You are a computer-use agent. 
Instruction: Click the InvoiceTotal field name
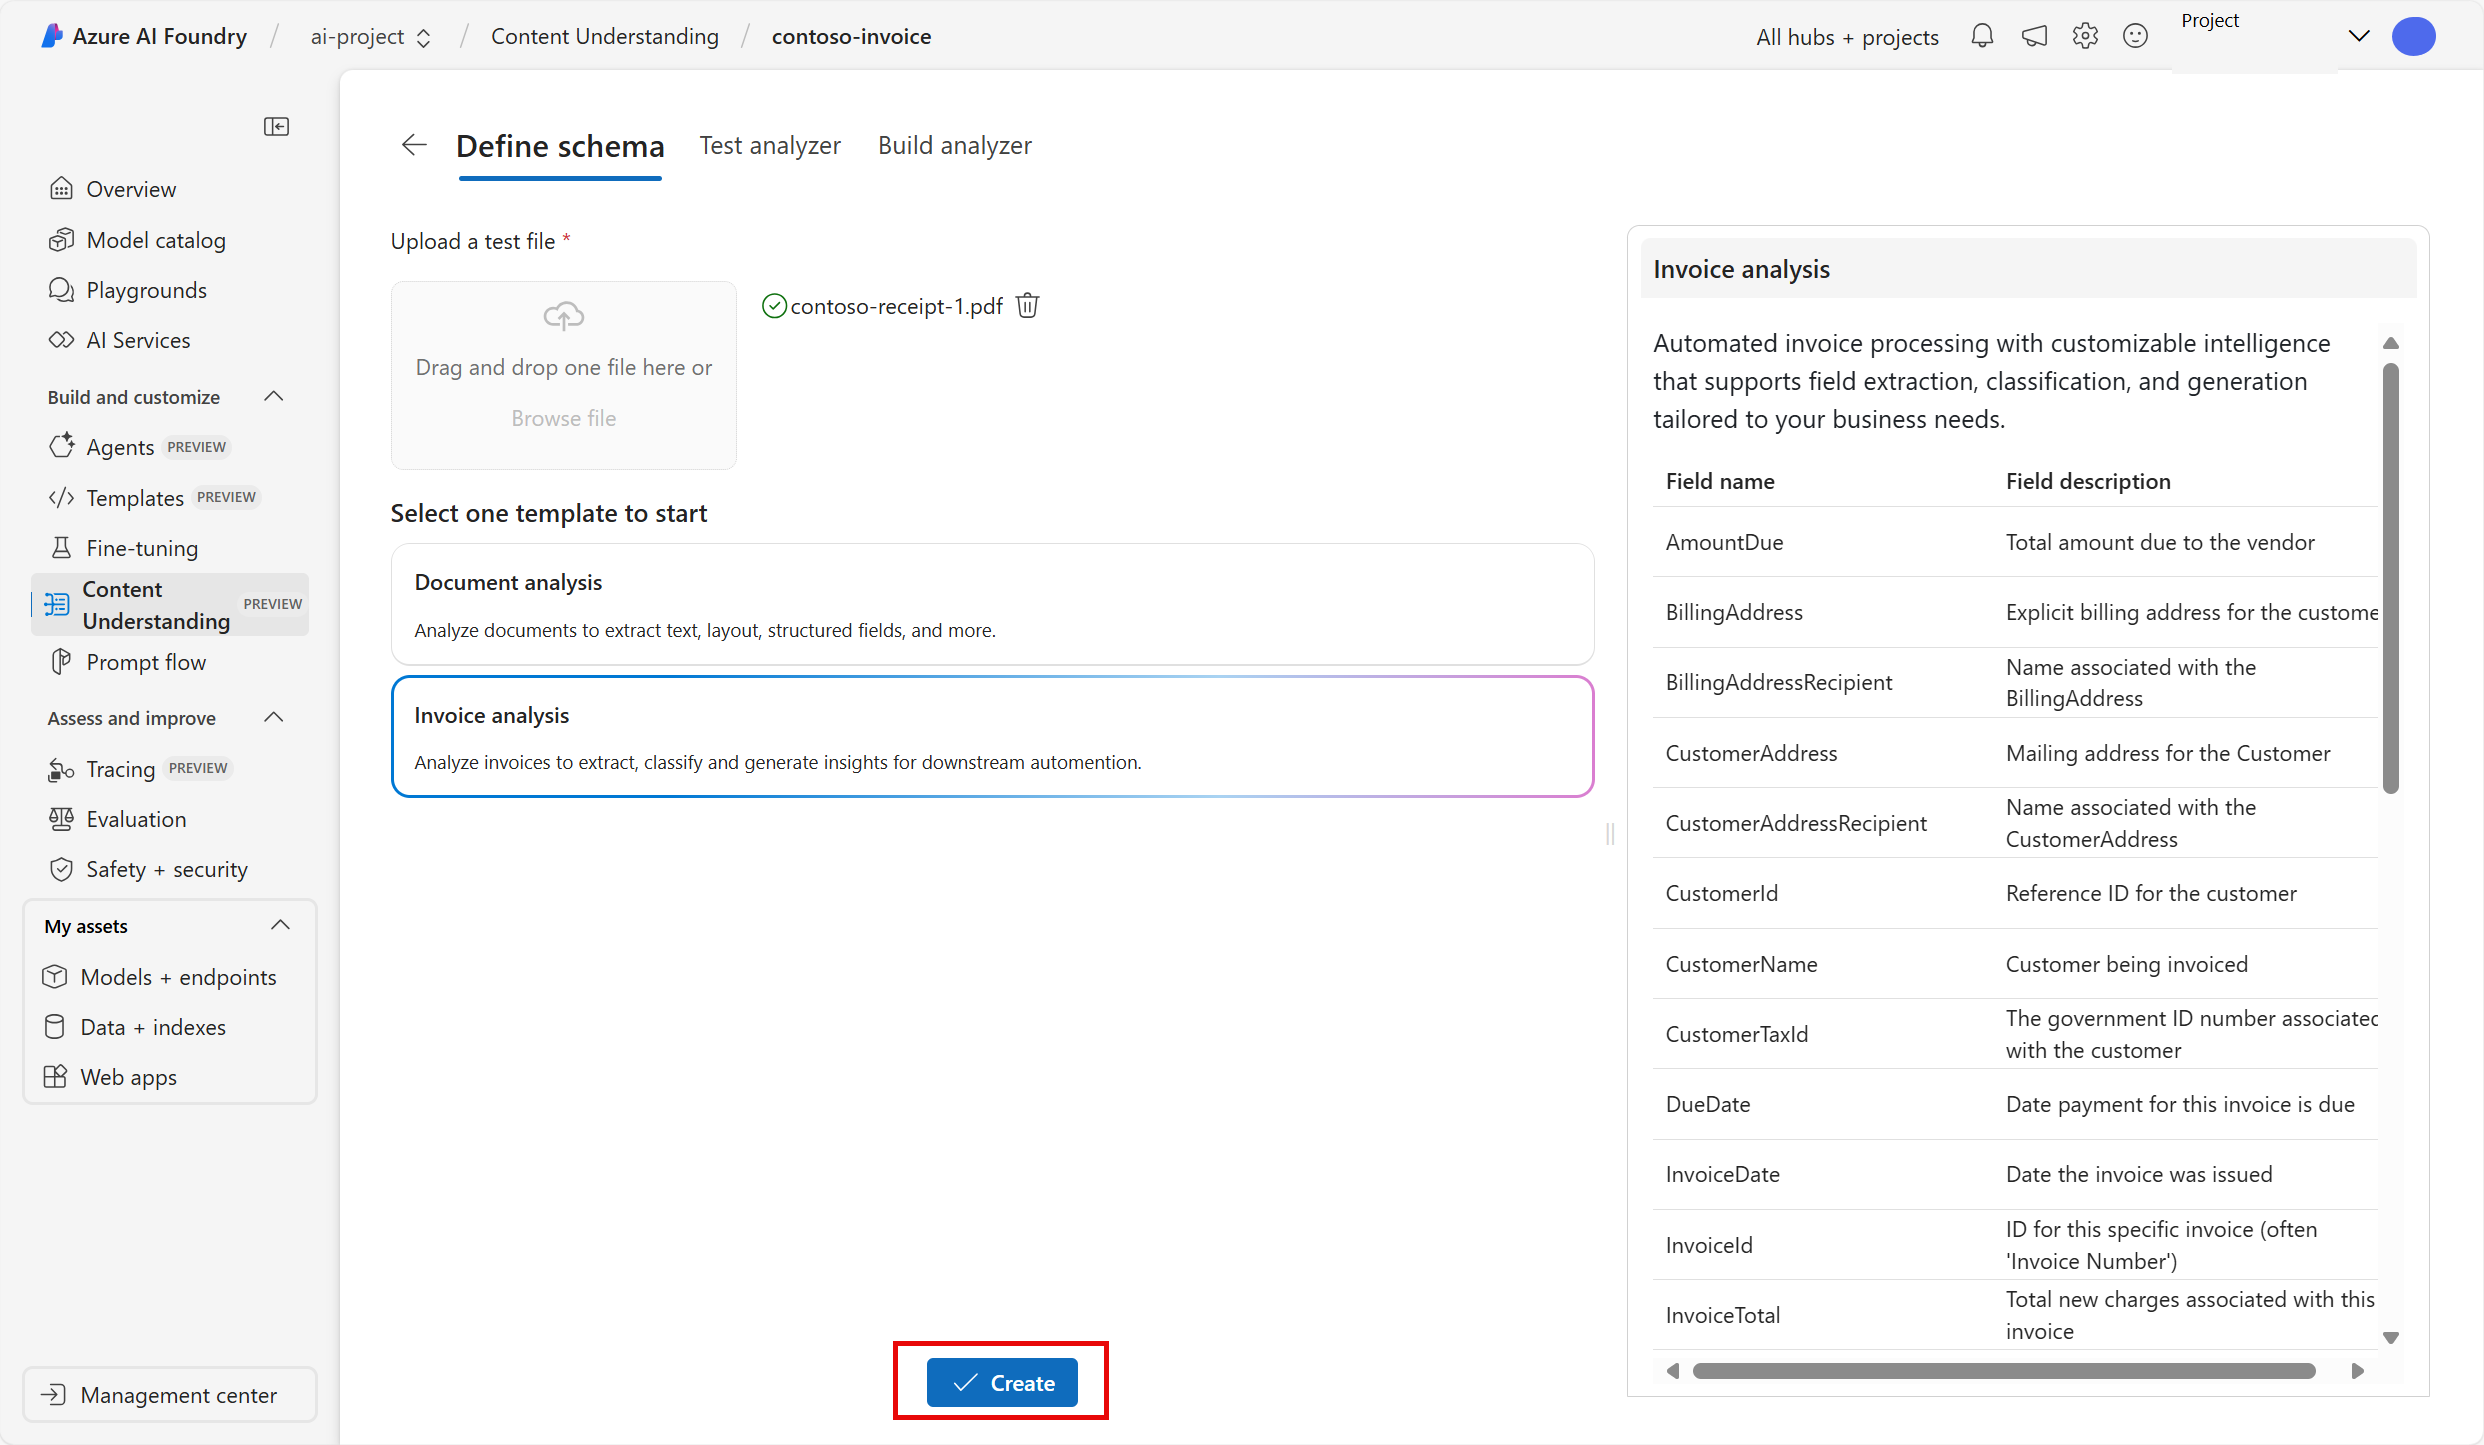(1722, 1315)
